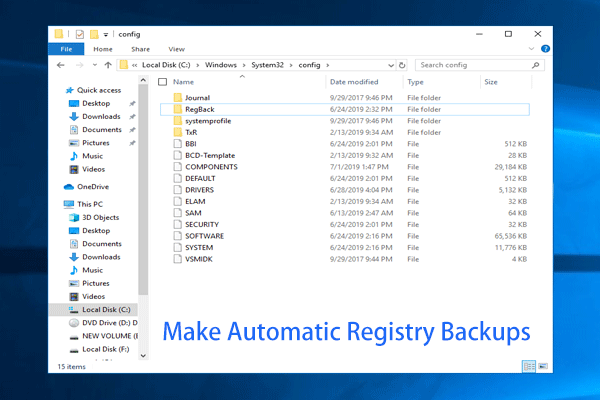Click the navigation pane scrollbar thumb
This screenshot has height=400, width=600.
tap(143, 190)
